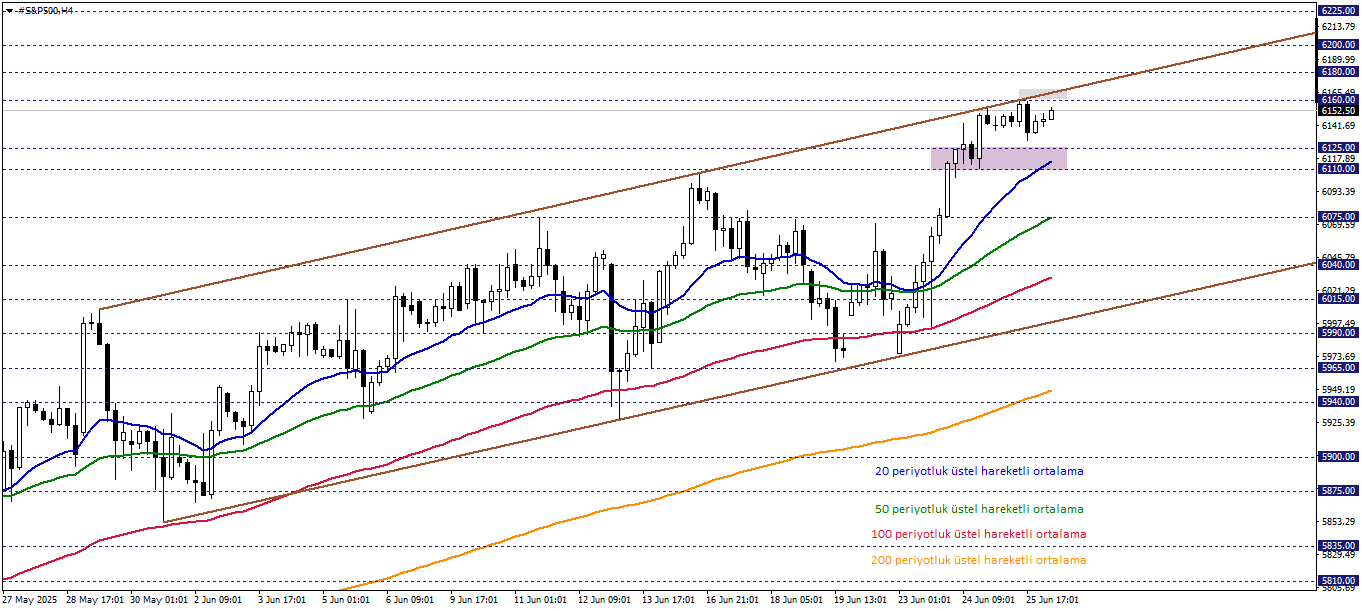Select the 5875.00 price level label
Image resolution: width=1362 pixels, height=611 pixels.
pos(1338,490)
